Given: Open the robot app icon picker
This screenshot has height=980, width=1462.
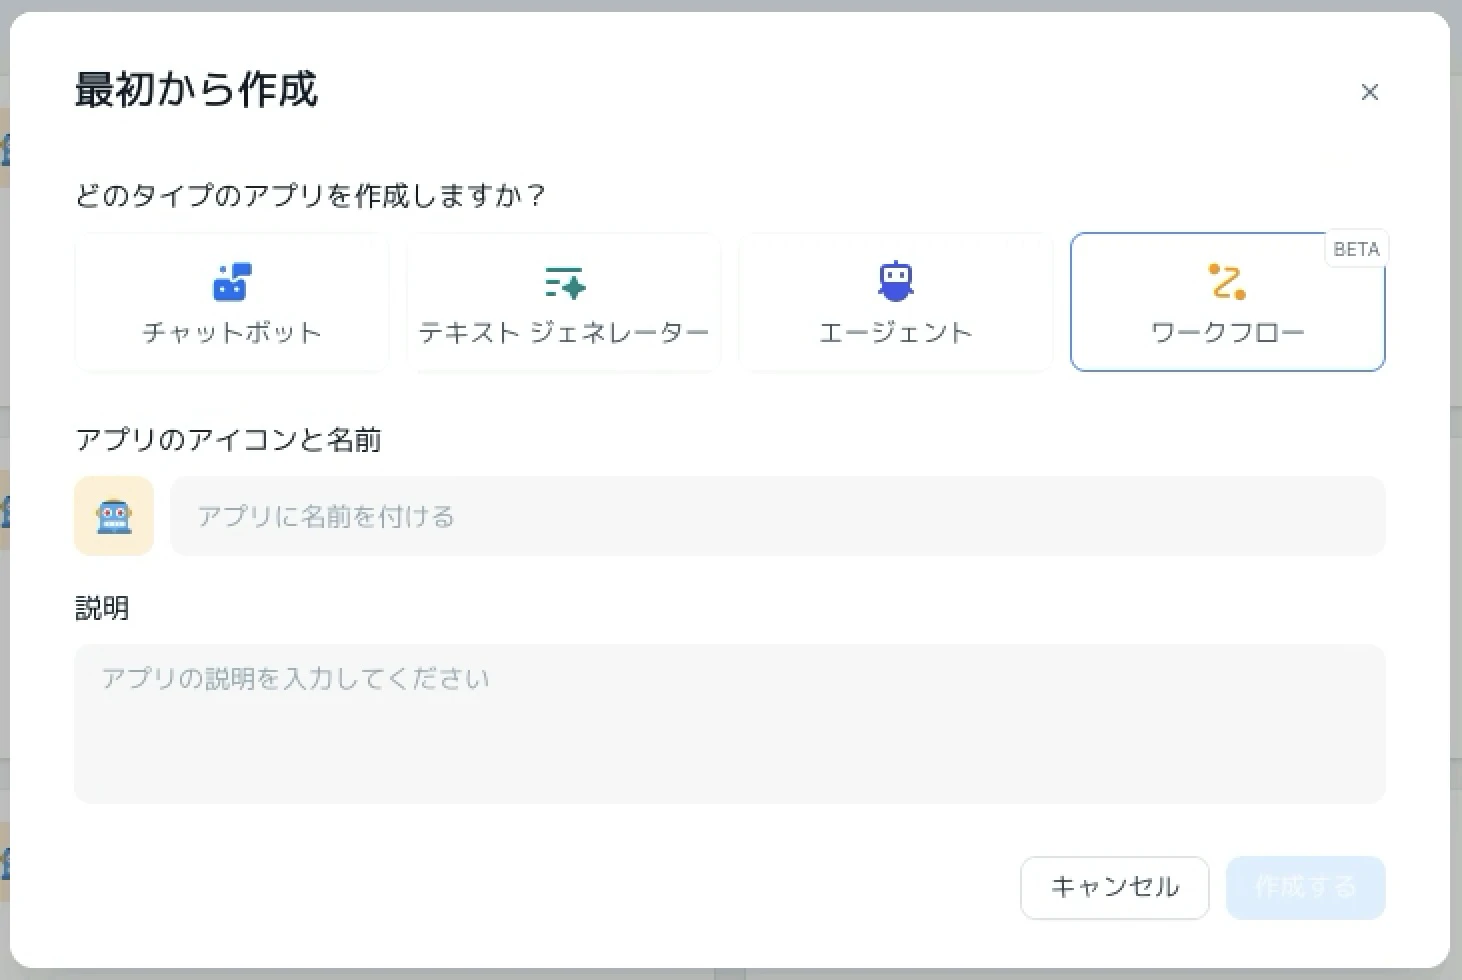Looking at the screenshot, I should click(x=114, y=516).
